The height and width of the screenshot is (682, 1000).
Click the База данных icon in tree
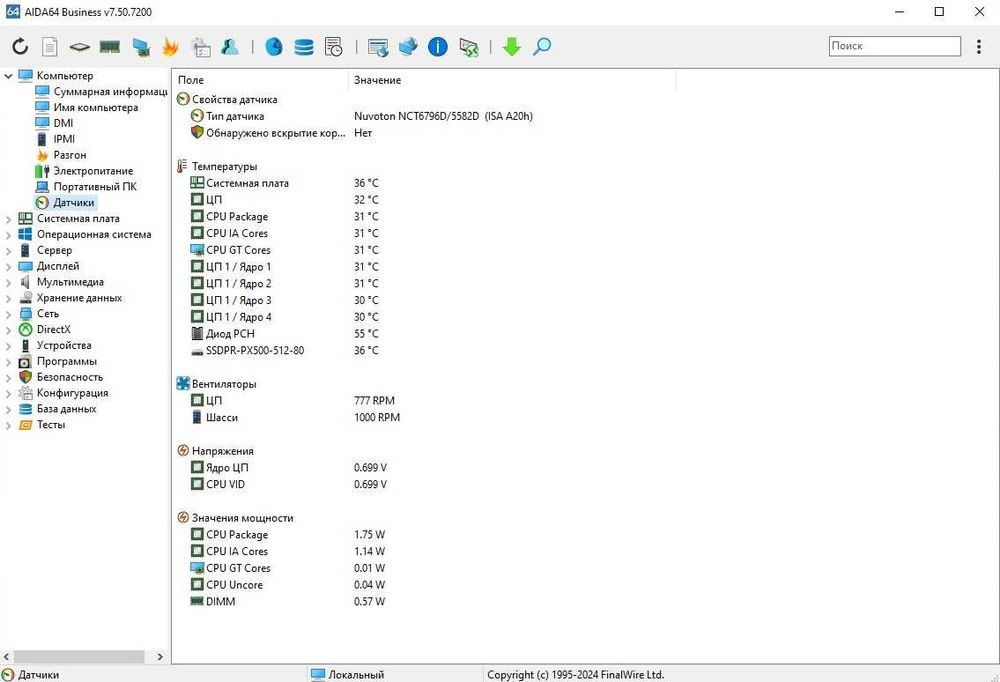26,409
